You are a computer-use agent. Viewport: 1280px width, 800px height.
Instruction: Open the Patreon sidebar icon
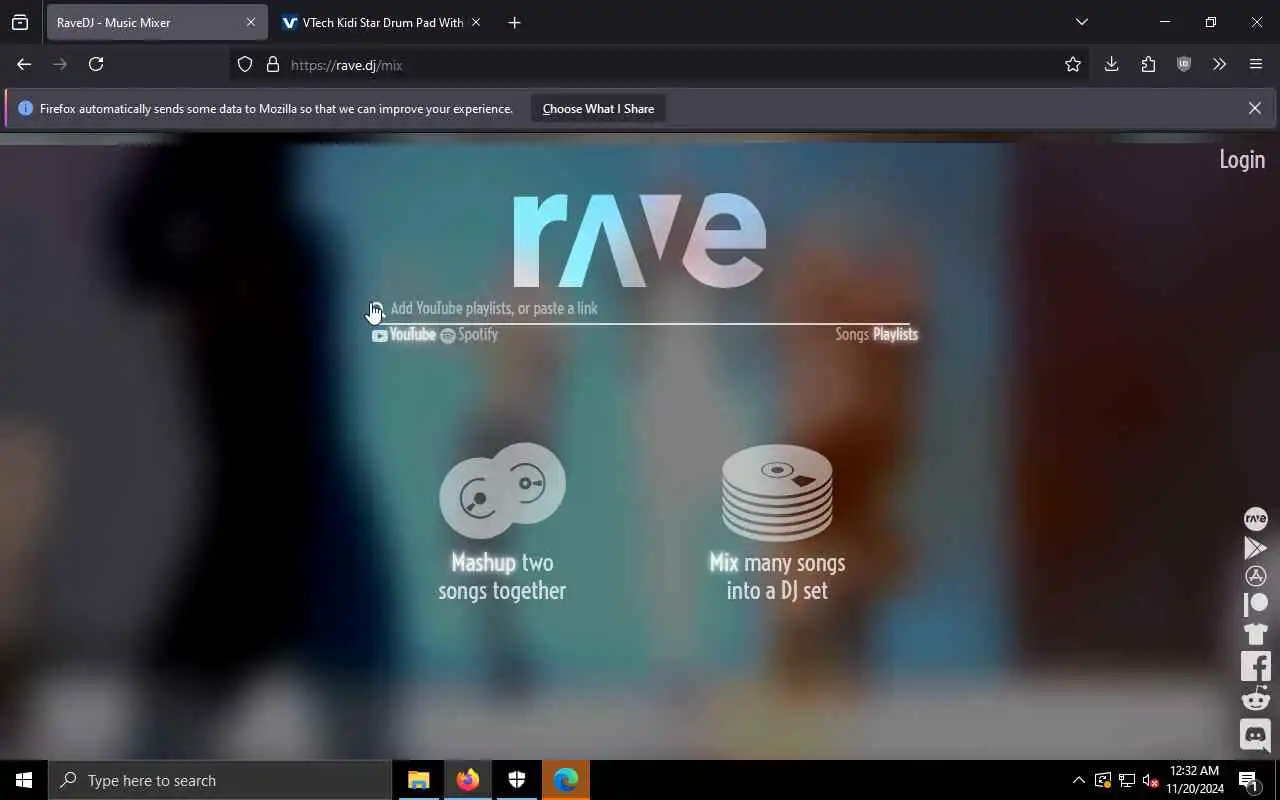pyautogui.click(x=1255, y=604)
